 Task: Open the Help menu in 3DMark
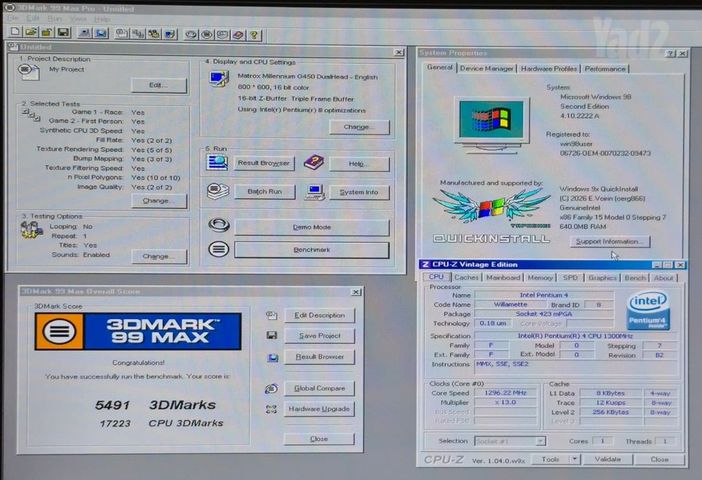pos(102,19)
